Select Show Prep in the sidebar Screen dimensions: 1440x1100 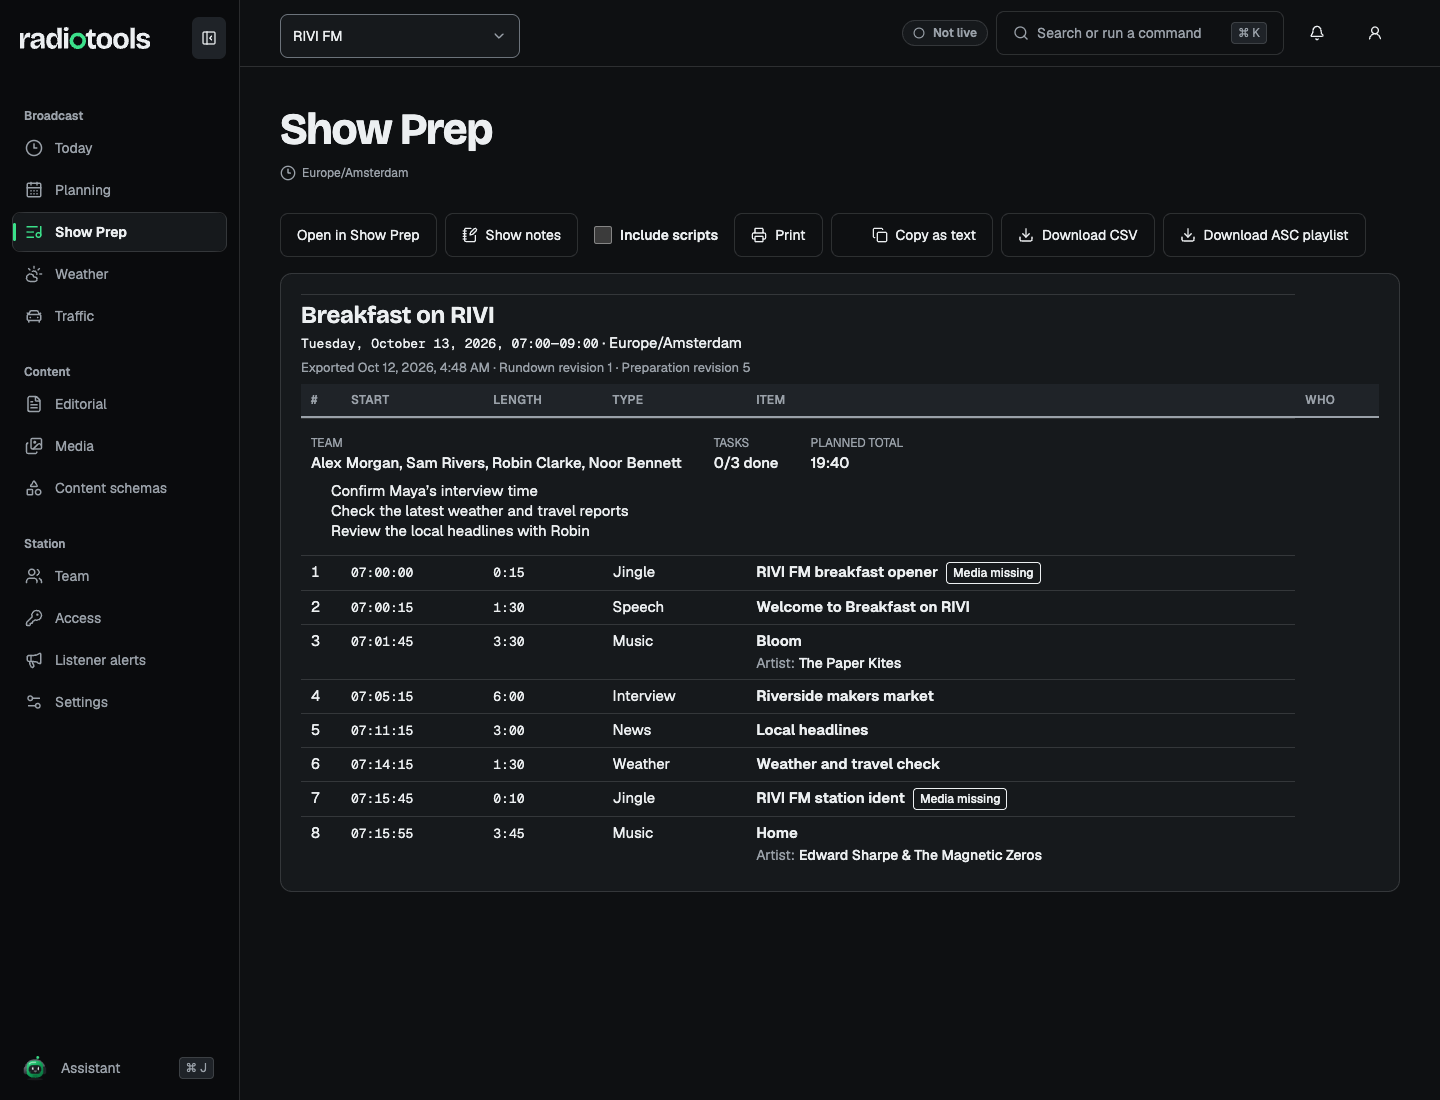(120, 232)
